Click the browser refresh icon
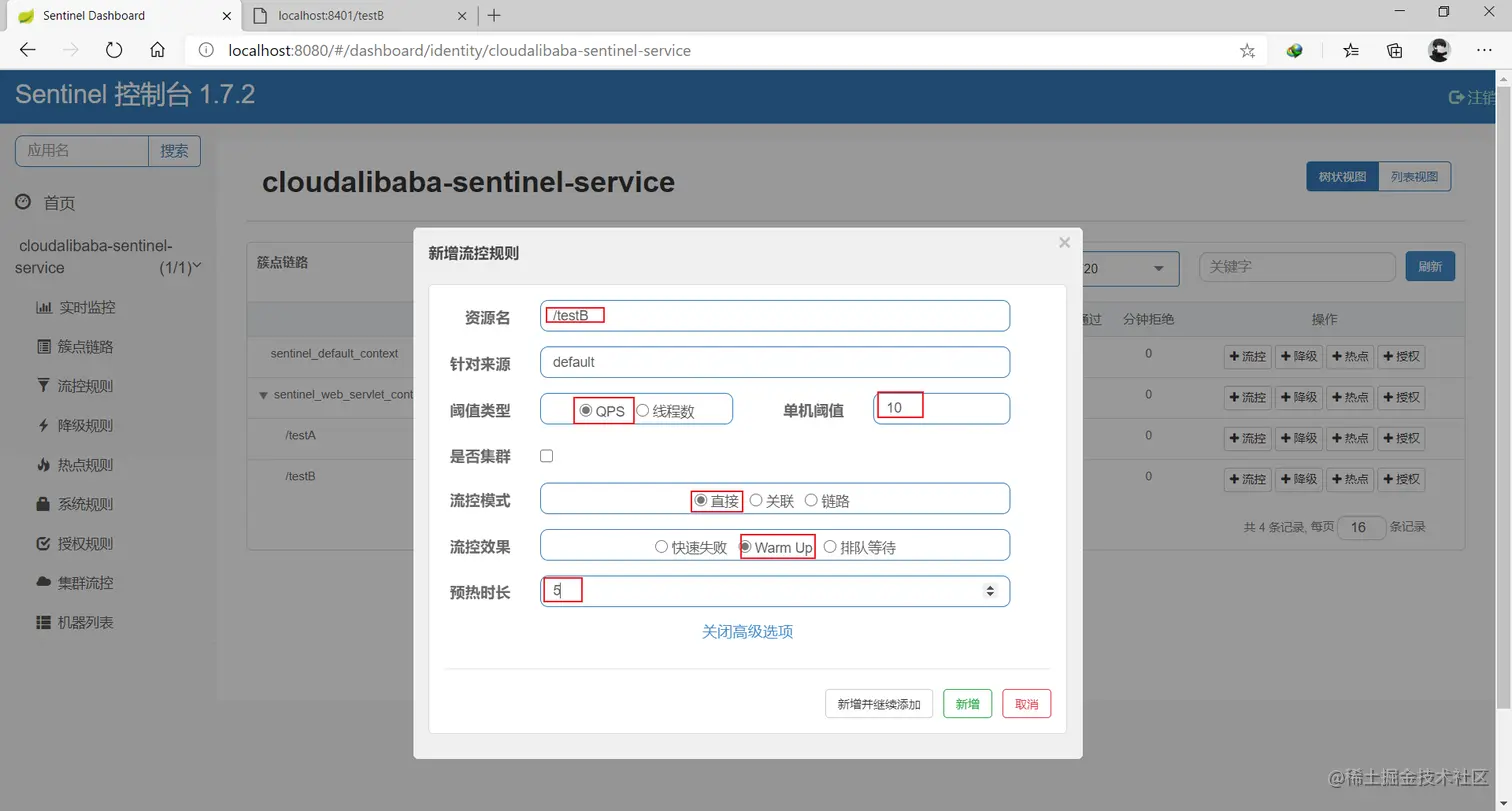Viewport: 1512px width, 811px height. [x=114, y=50]
